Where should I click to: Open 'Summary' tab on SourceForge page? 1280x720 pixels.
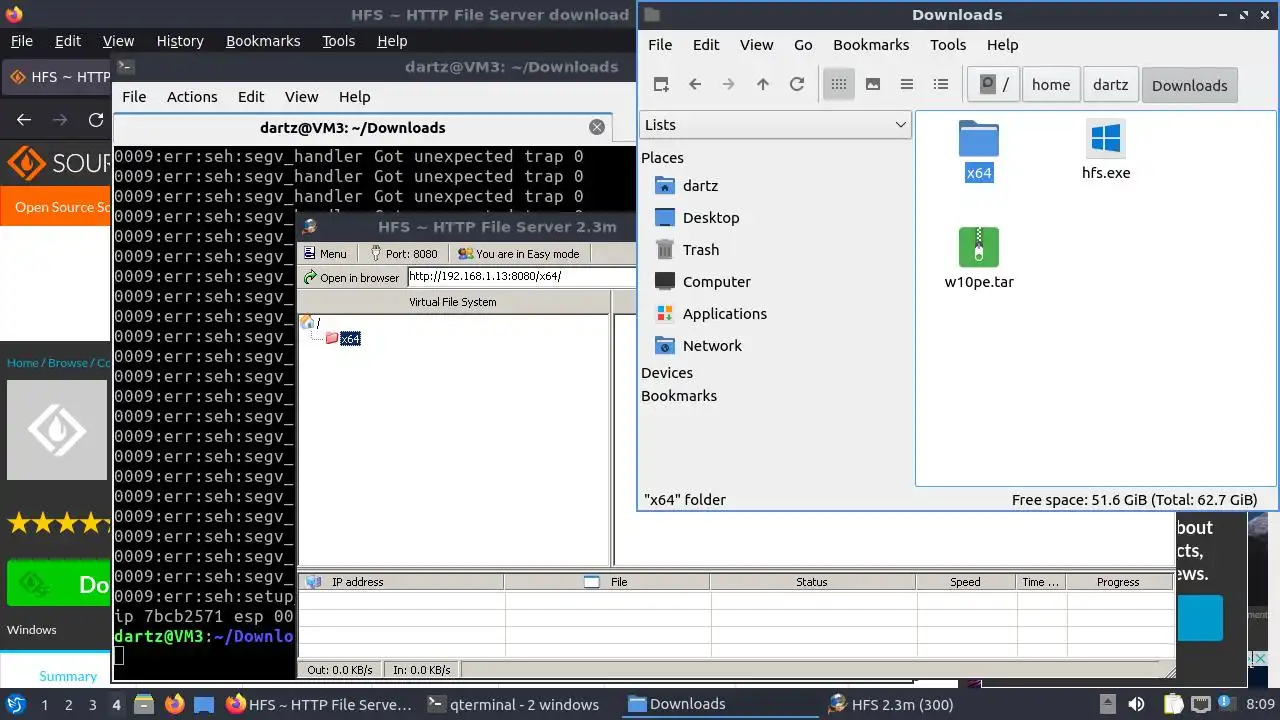[x=68, y=676]
